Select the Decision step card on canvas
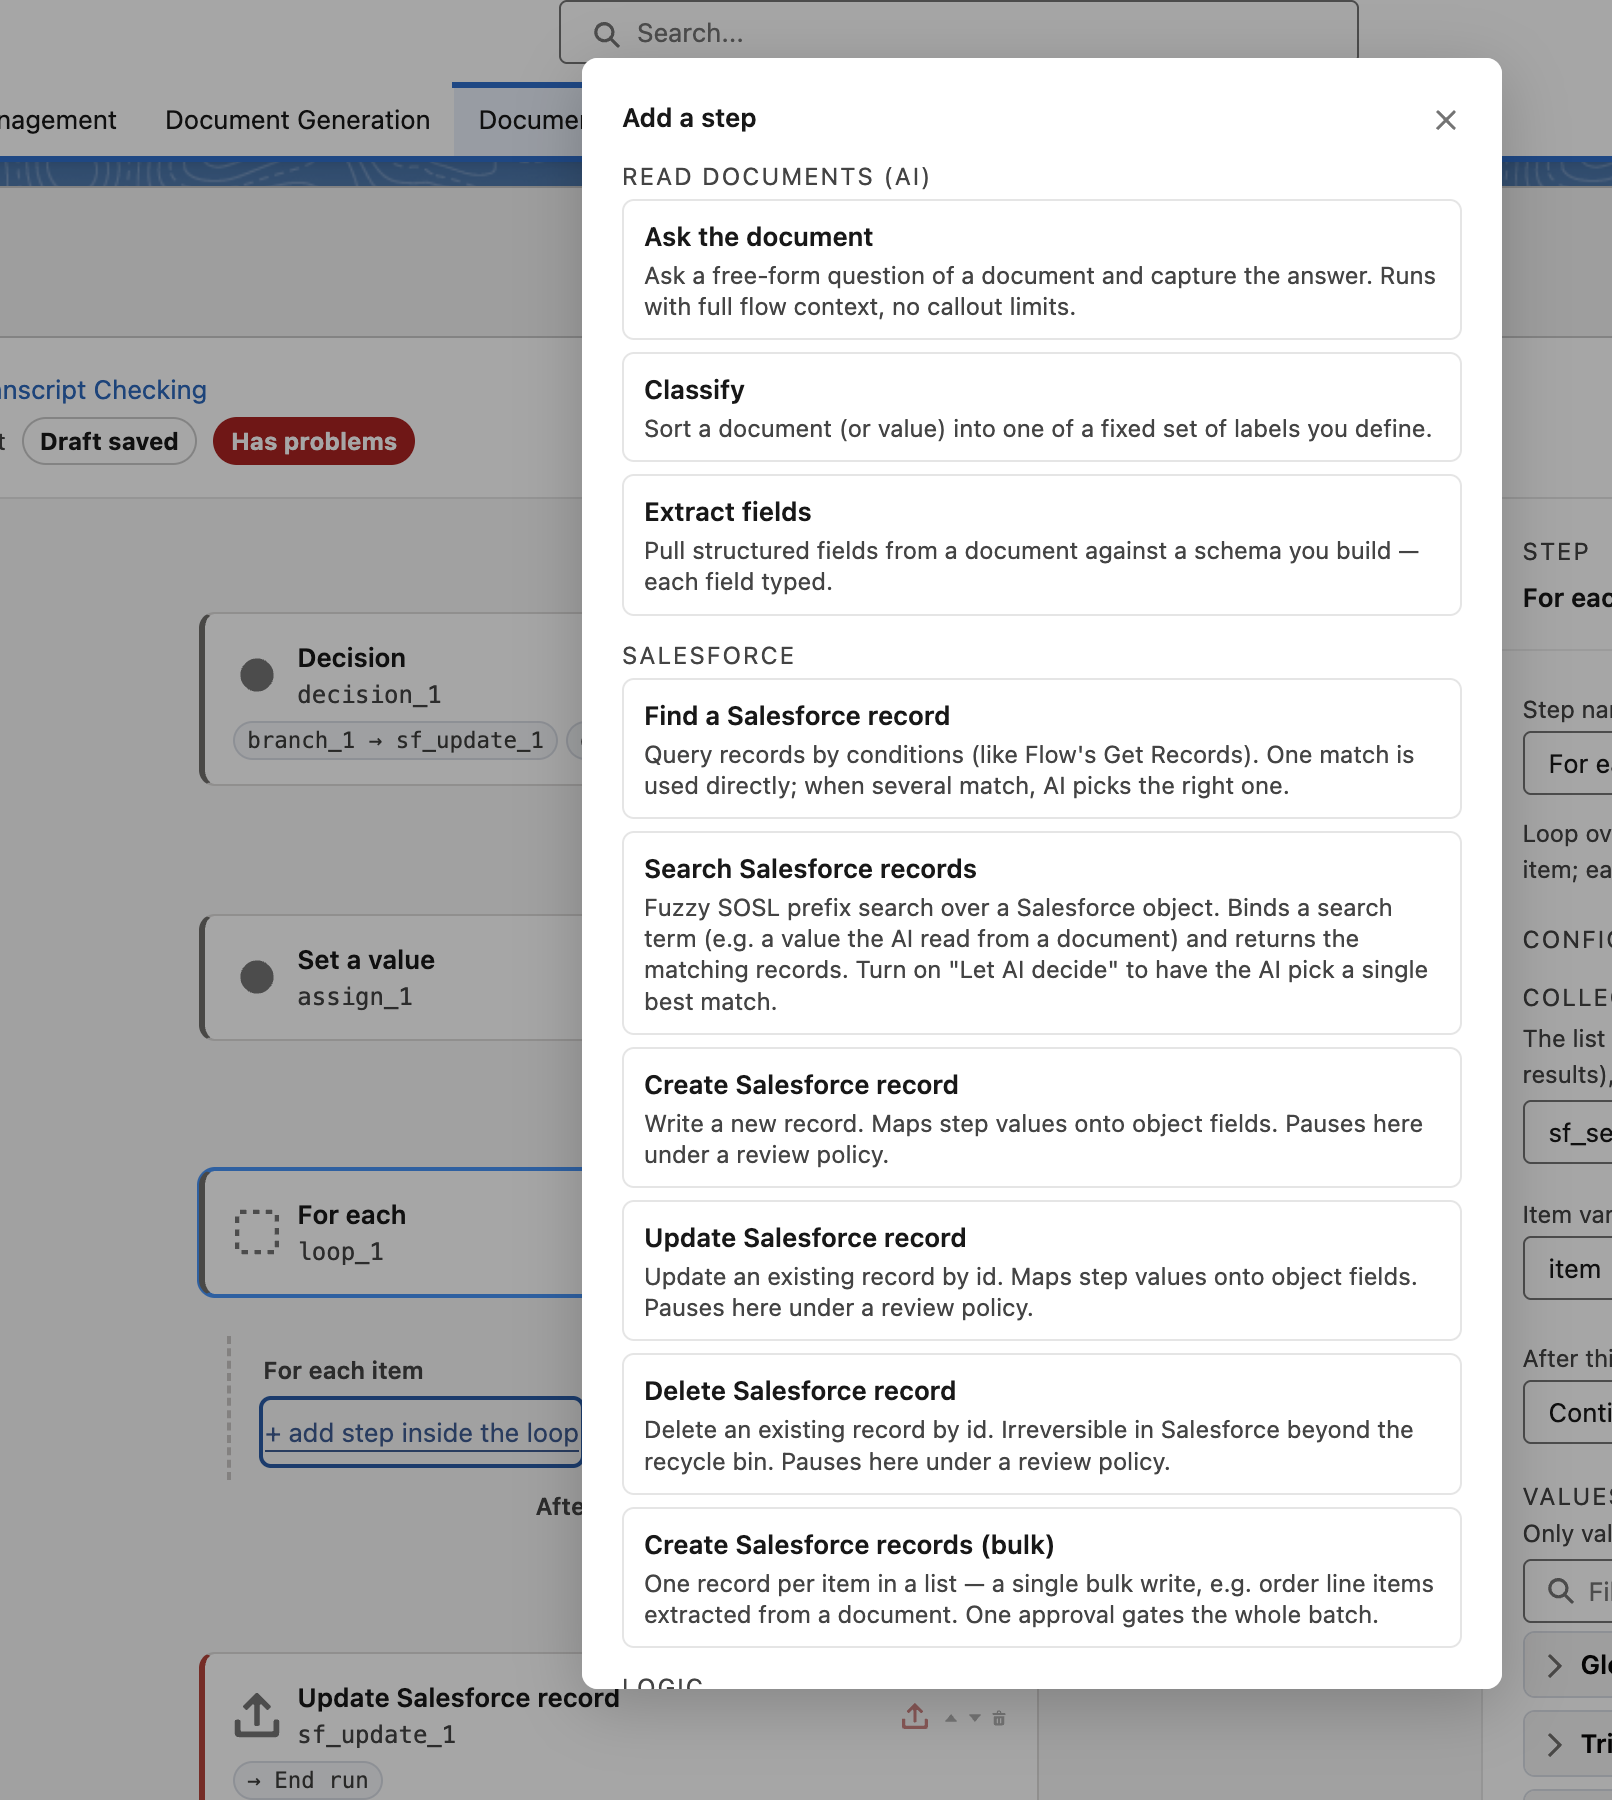 pyautogui.click(x=392, y=699)
